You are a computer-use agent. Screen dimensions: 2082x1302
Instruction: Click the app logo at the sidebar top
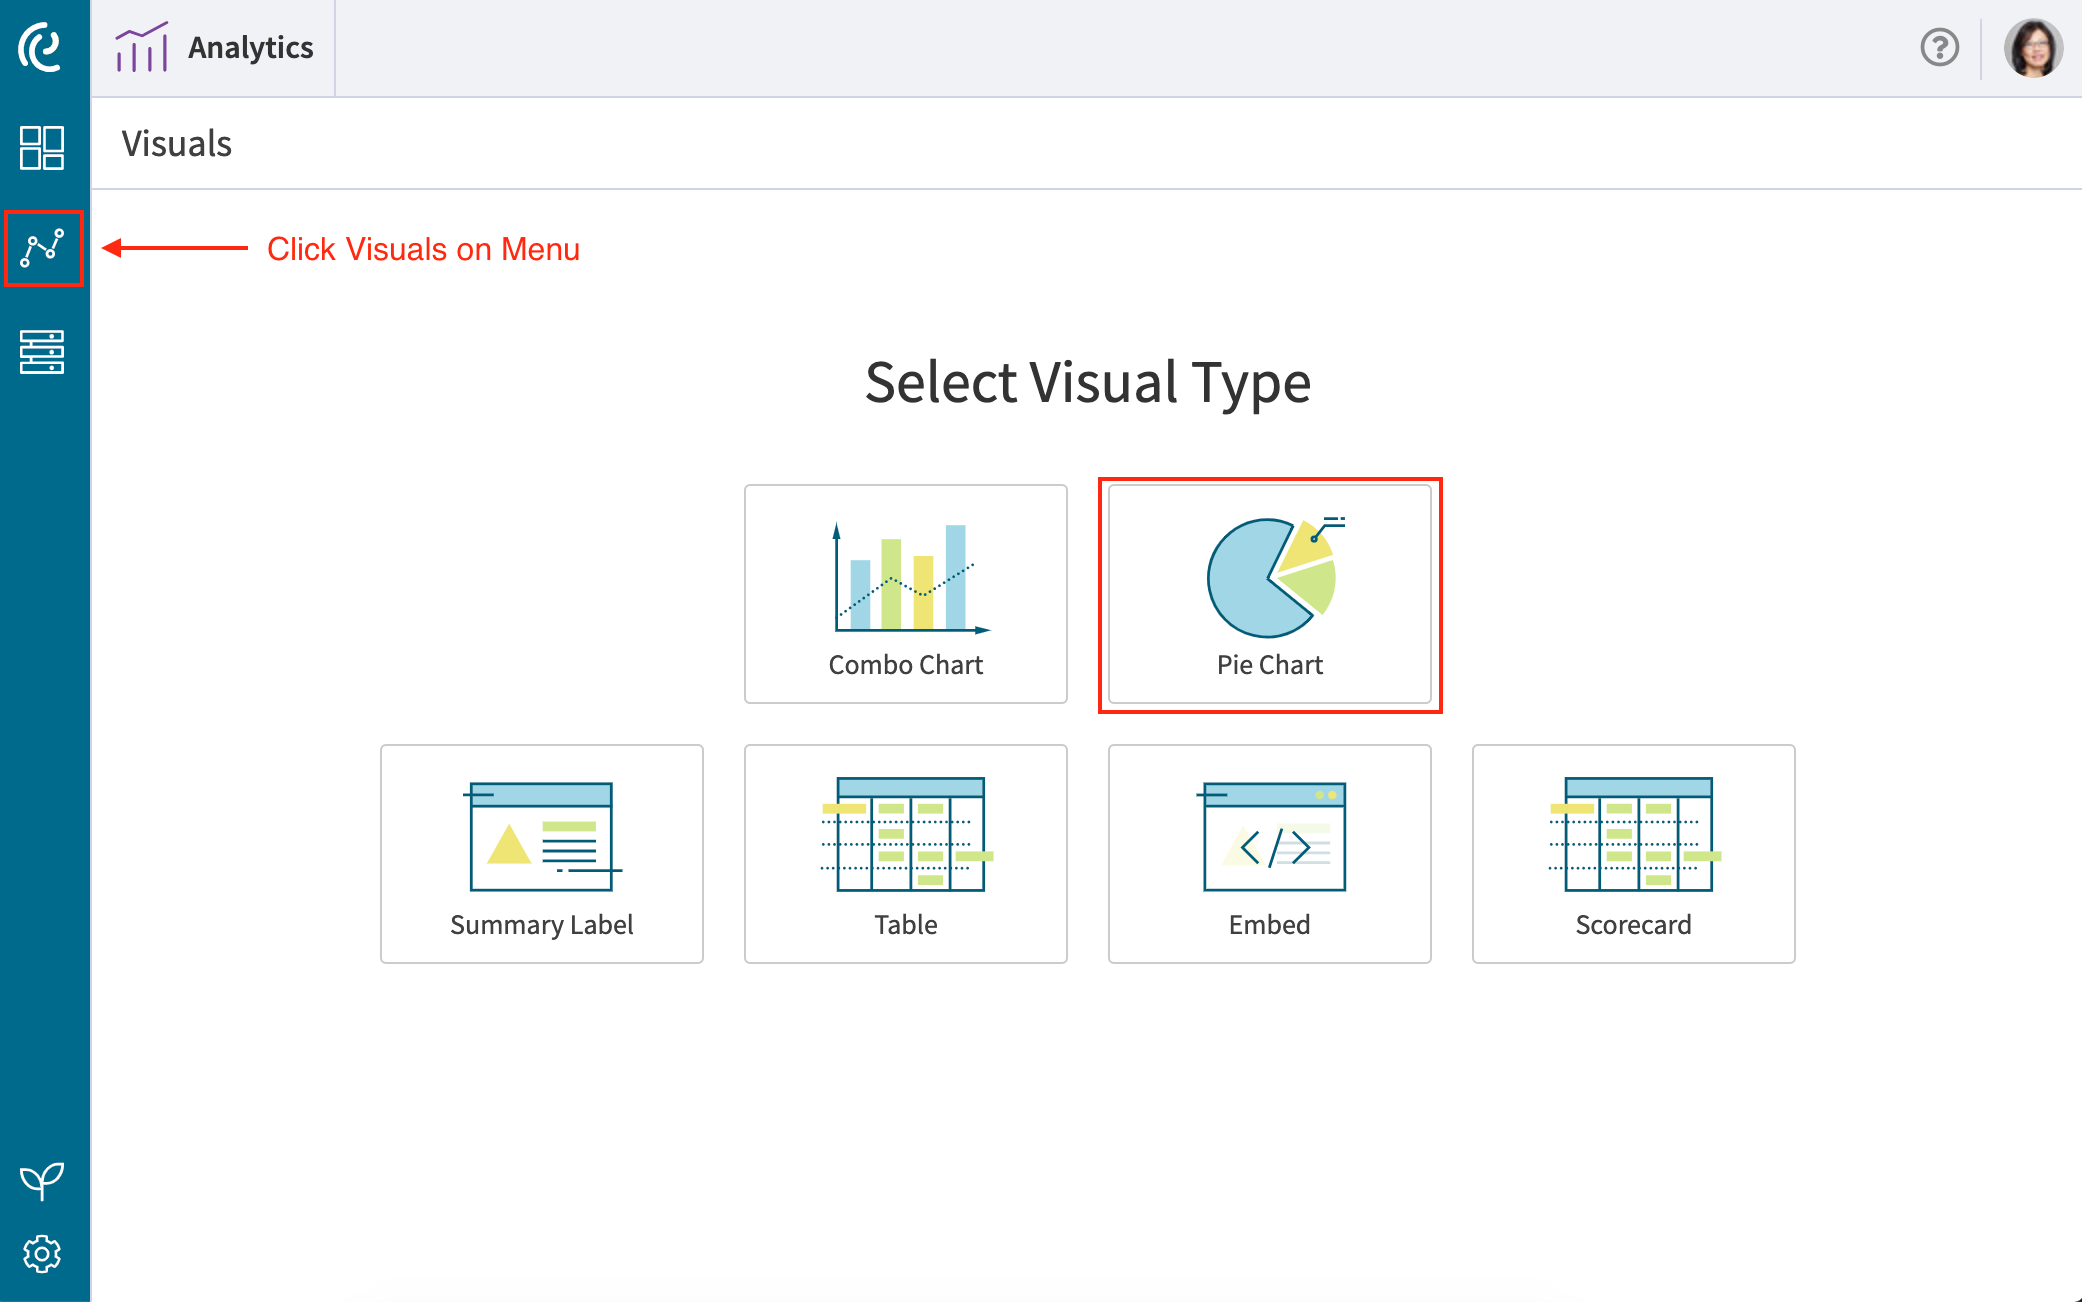pyautogui.click(x=40, y=47)
